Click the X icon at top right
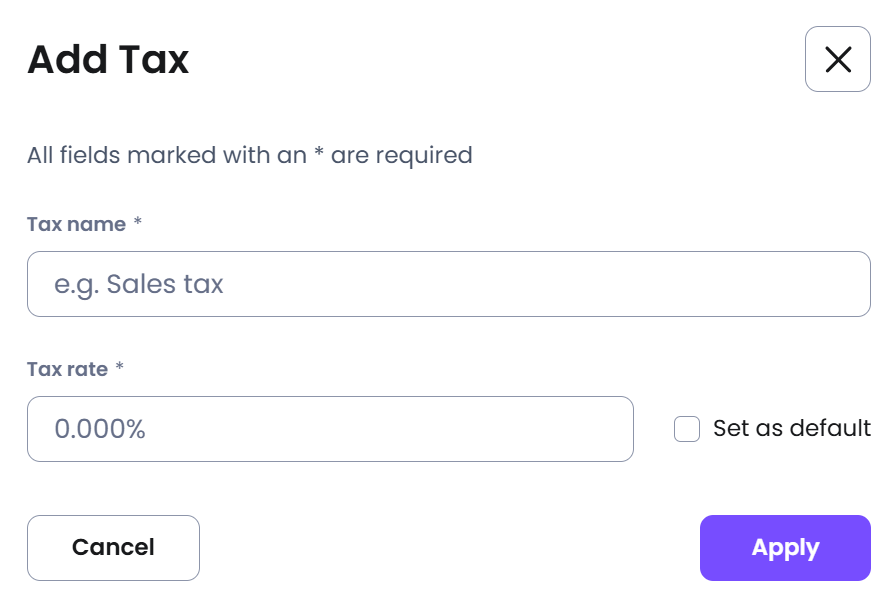This screenshot has width=894, height=605. click(838, 59)
